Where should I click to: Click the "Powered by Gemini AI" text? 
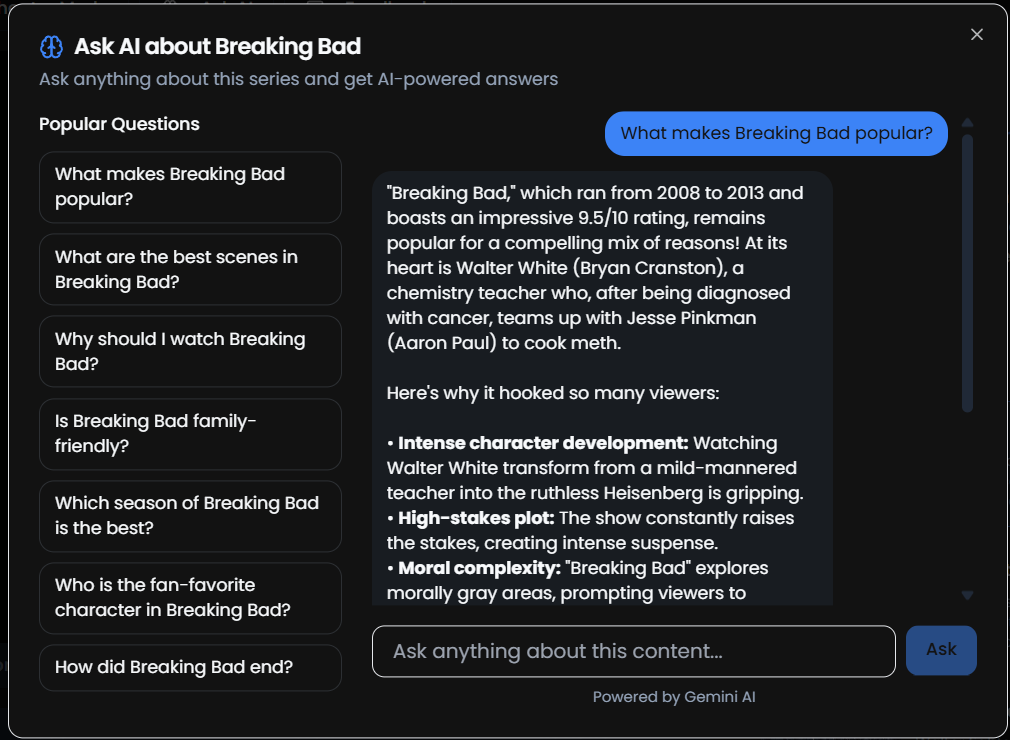pyautogui.click(x=674, y=697)
